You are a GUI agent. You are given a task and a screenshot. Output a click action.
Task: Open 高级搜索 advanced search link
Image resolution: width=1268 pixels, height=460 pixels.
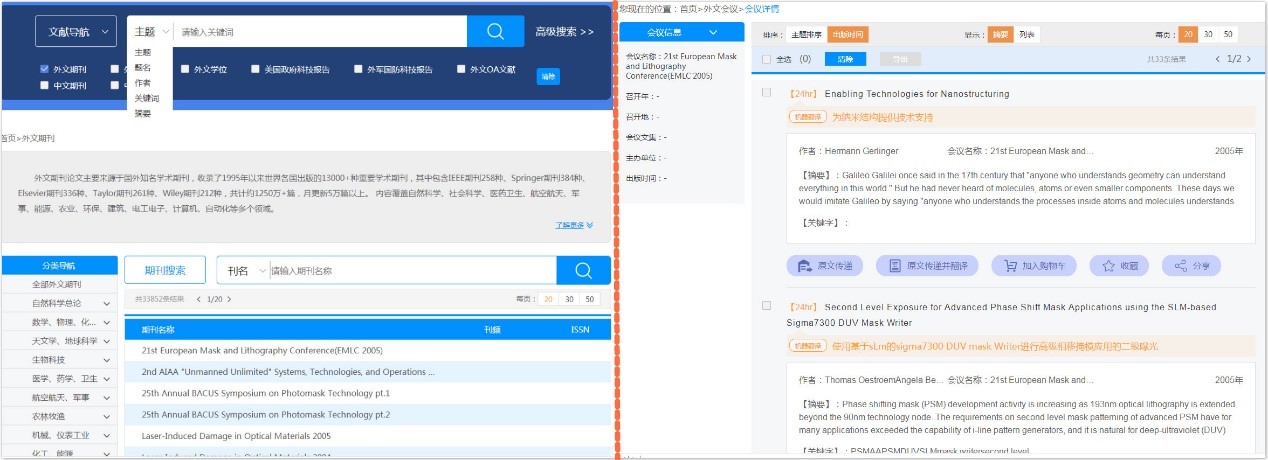tap(564, 32)
